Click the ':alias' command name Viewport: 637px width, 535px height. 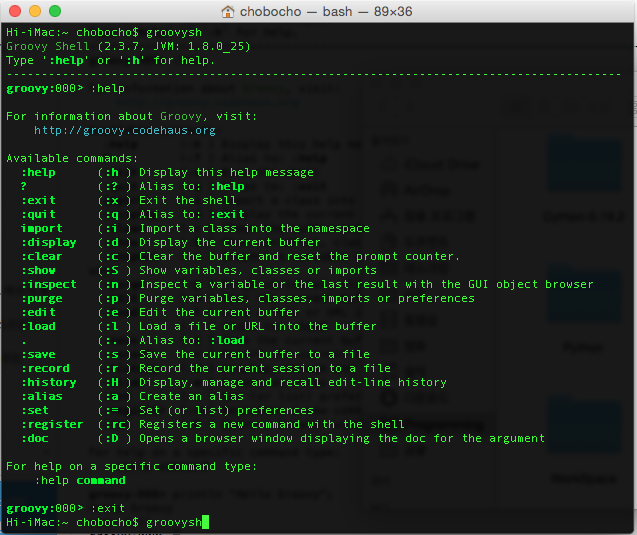(42, 396)
